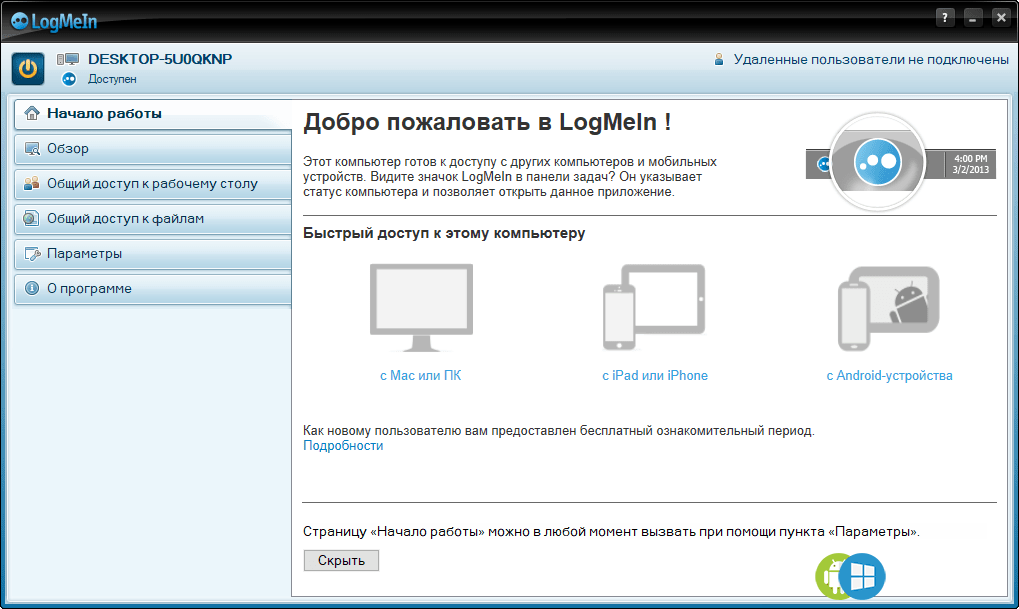Click the LogMeIn logo in title bar
Image resolution: width=1019 pixels, height=609 pixels.
(54, 21)
